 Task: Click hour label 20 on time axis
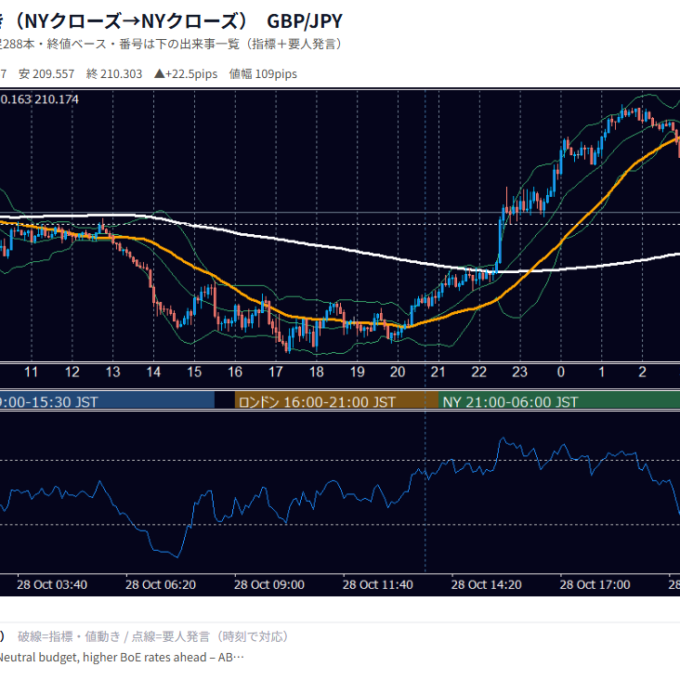point(398,372)
